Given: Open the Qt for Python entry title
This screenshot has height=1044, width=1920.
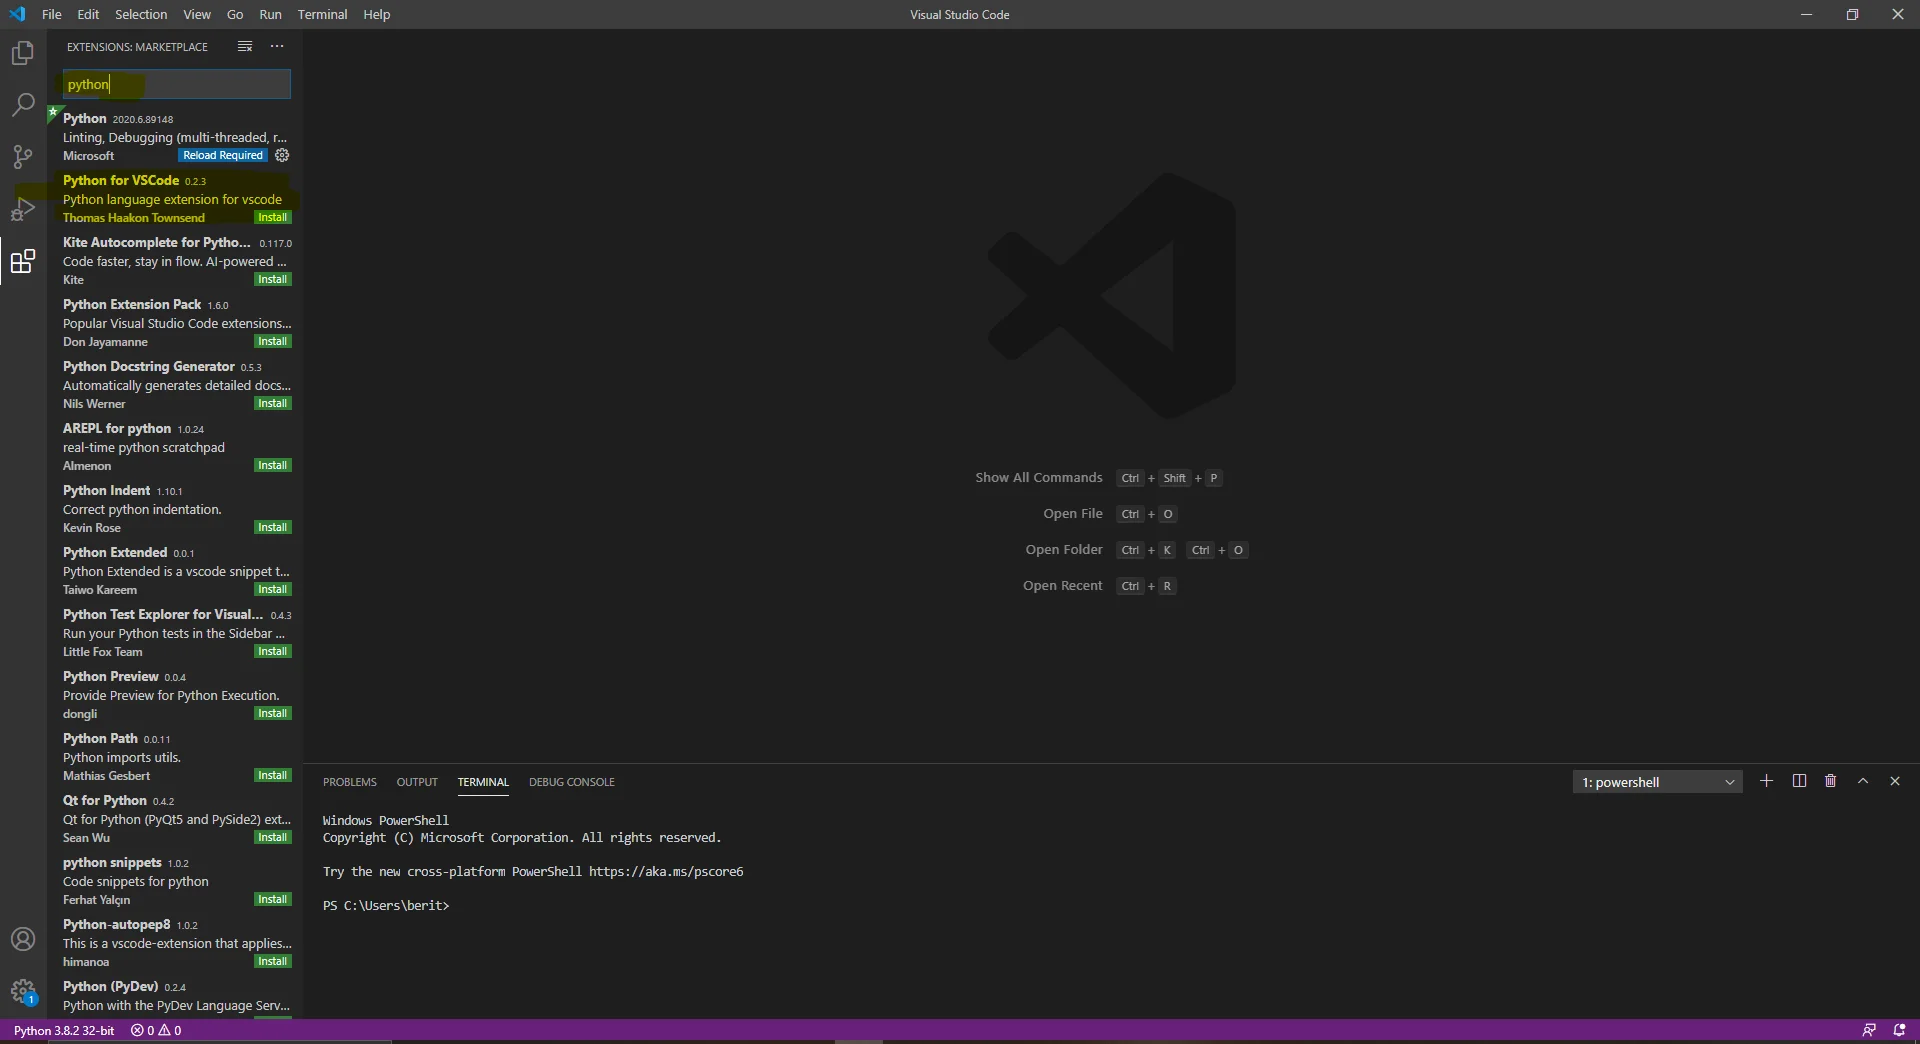Looking at the screenshot, I should pos(105,800).
